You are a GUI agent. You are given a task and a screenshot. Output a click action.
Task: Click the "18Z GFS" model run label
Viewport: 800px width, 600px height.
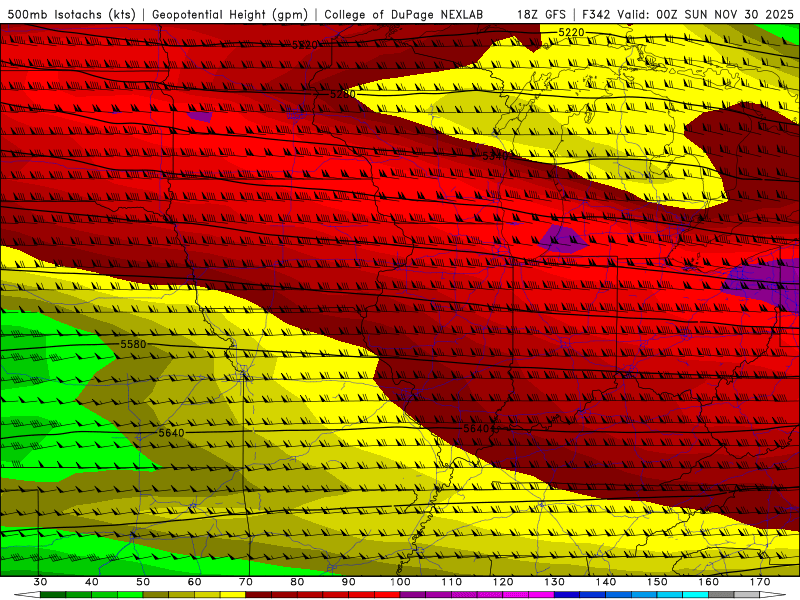point(541,14)
